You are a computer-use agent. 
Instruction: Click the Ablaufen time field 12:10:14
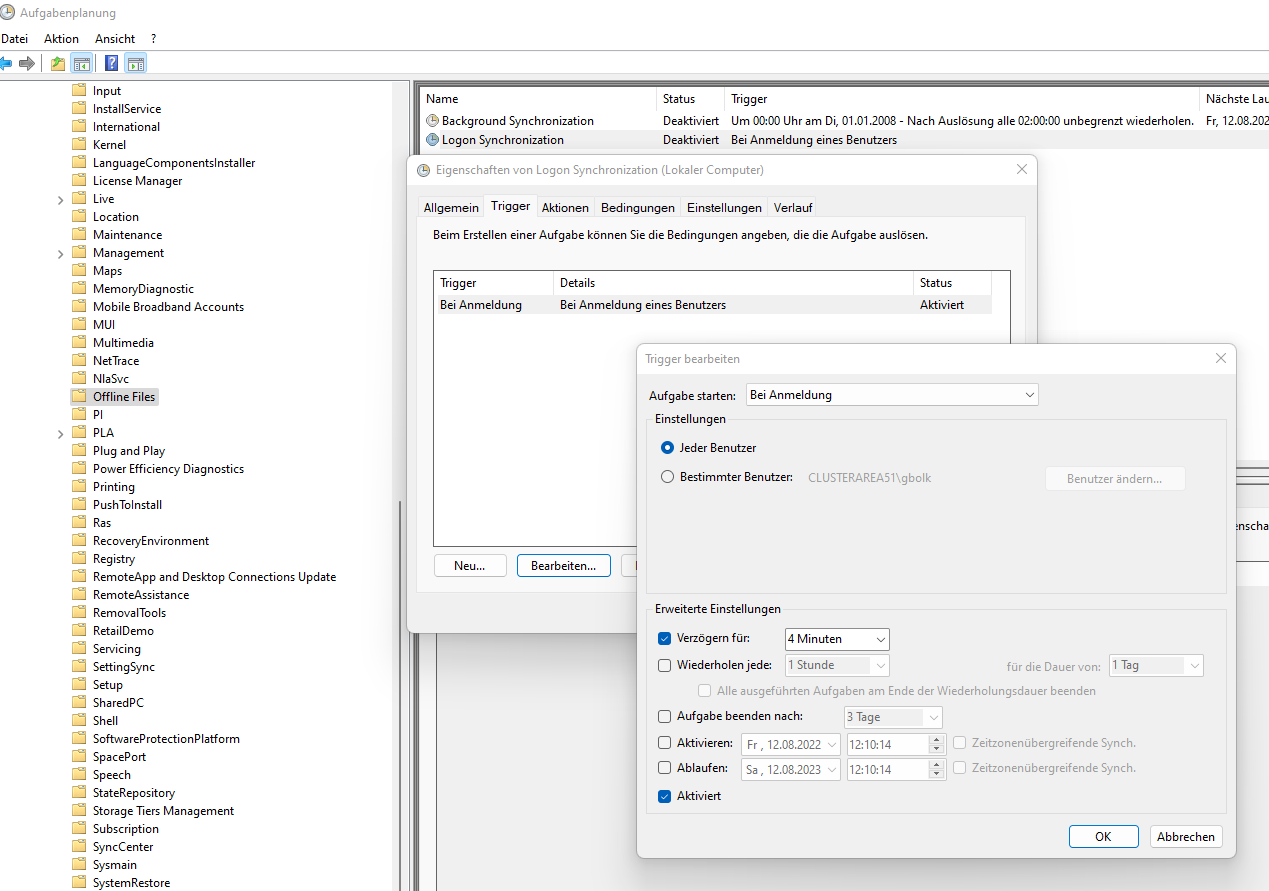(887, 769)
